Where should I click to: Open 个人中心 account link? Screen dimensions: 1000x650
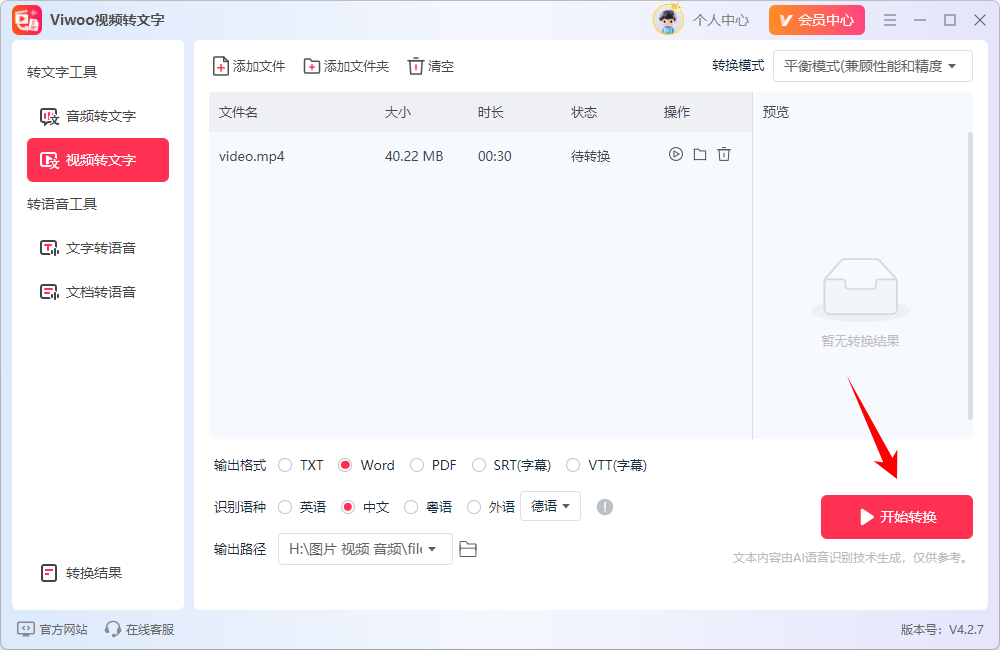(721, 20)
